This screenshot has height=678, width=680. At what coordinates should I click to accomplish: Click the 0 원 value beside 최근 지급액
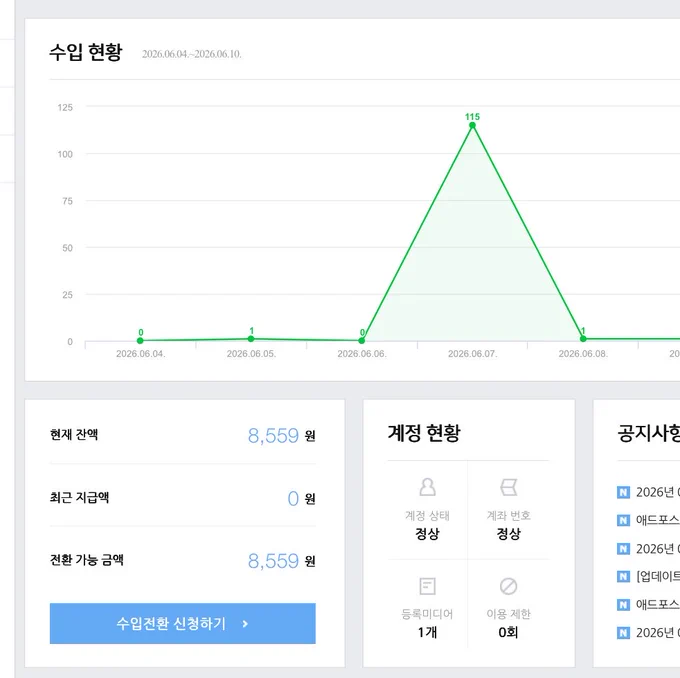coord(301,498)
